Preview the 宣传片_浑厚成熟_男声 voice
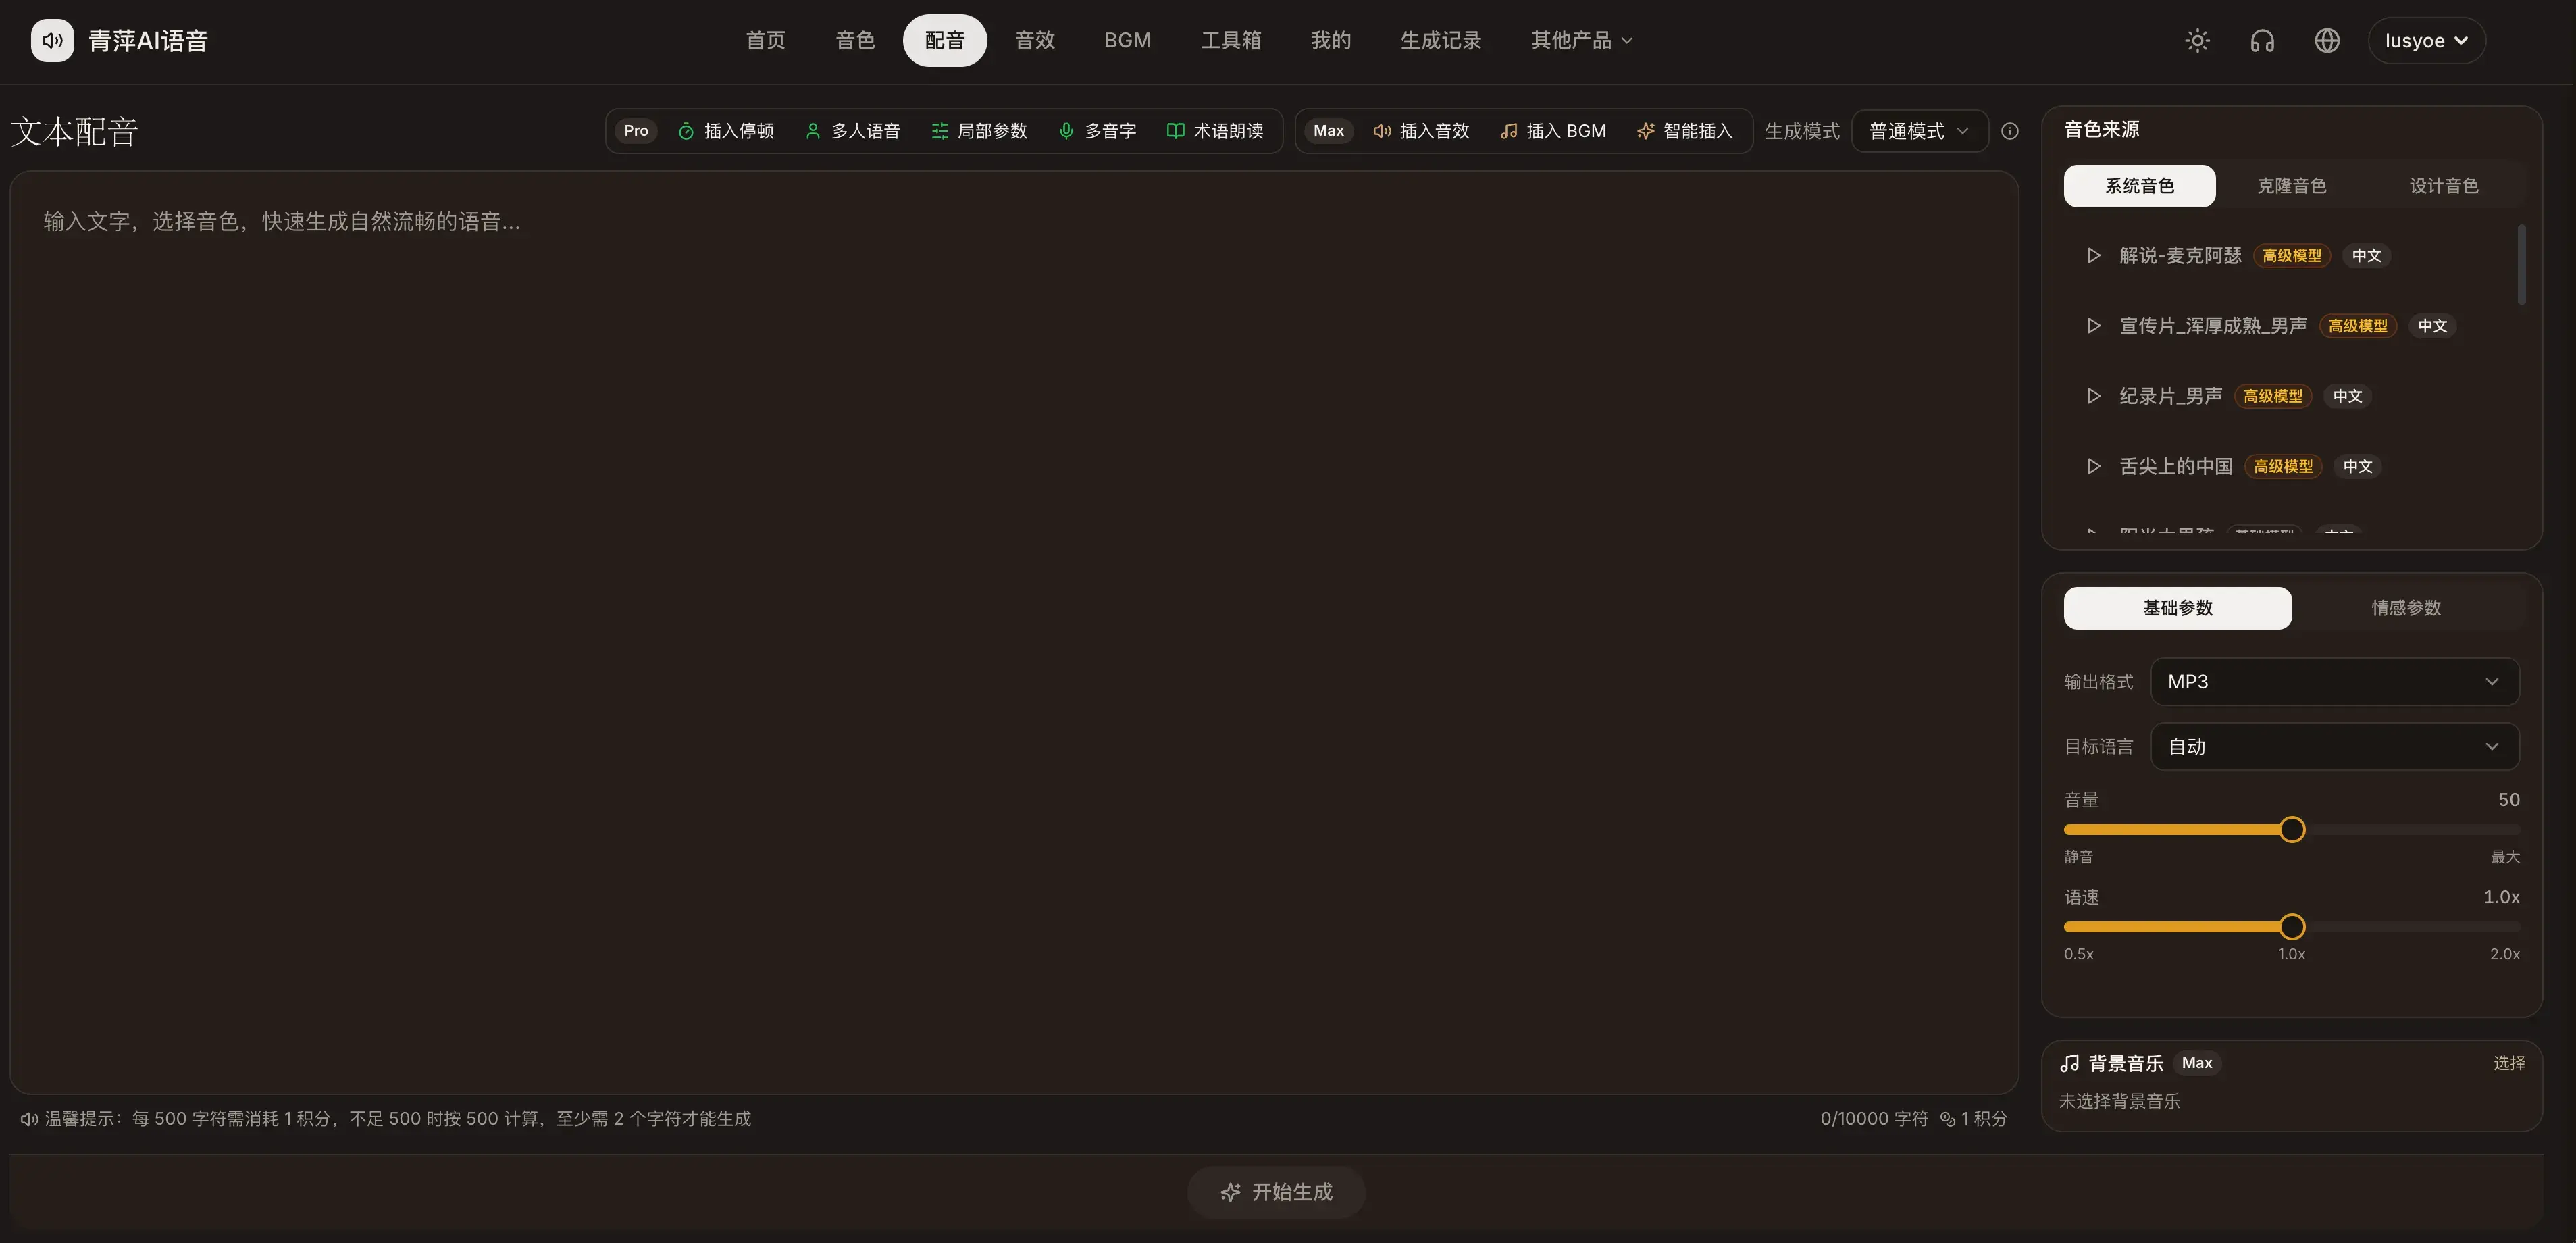The width and height of the screenshot is (2576, 1243). point(2093,326)
